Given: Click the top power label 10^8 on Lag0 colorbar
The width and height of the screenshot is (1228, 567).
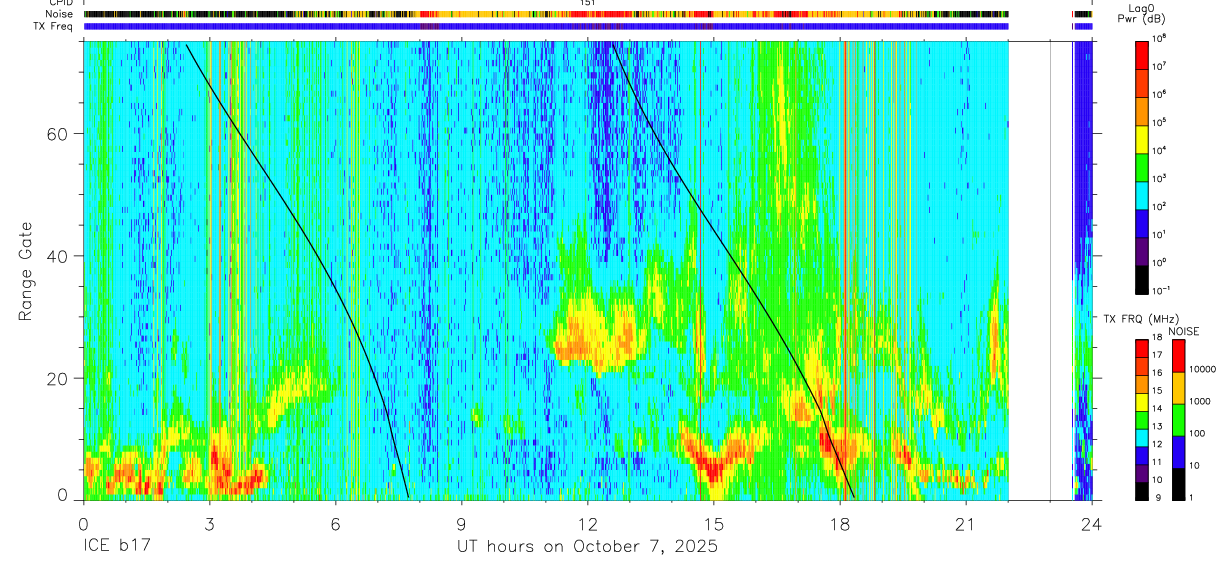Looking at the screenshot, I should pos(1159,38).
